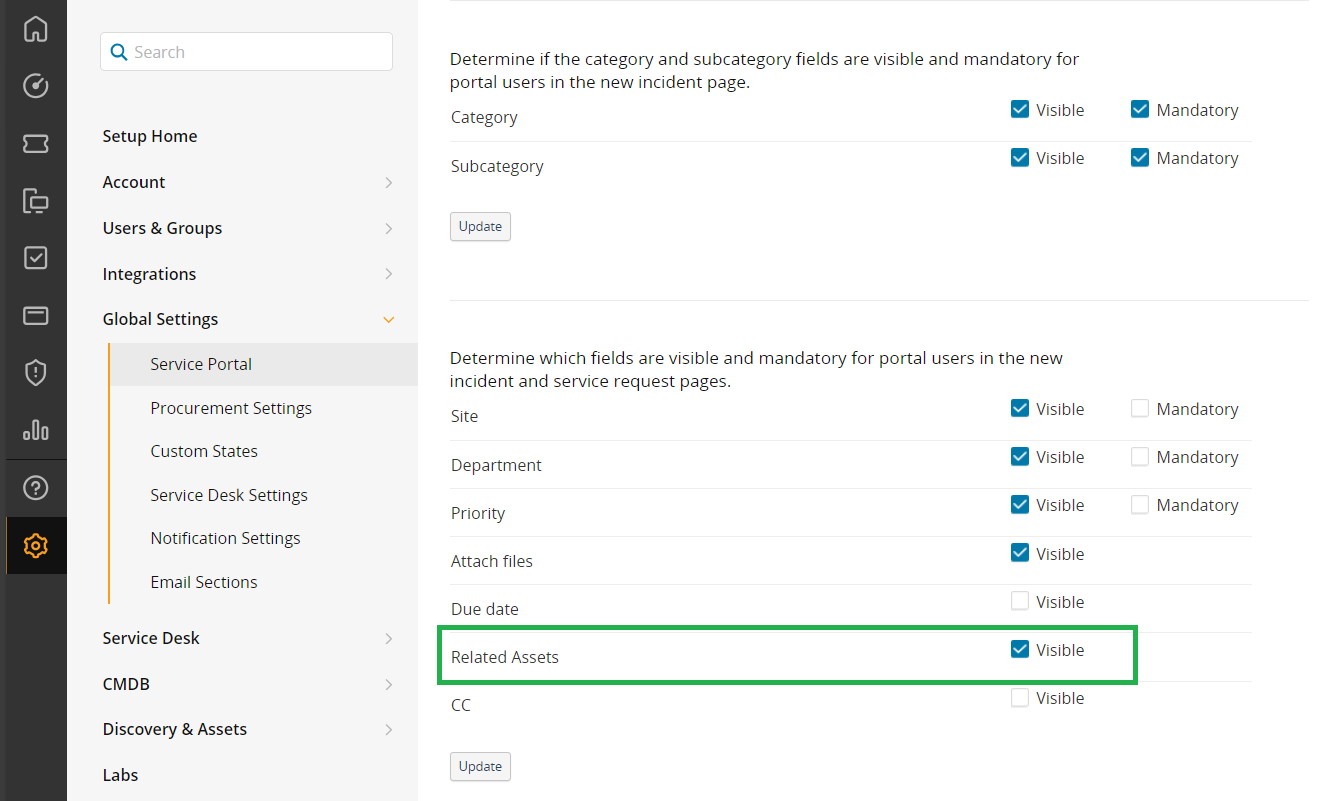Click the Setup gear icon
1332x801 pixels.
(35, 546)
